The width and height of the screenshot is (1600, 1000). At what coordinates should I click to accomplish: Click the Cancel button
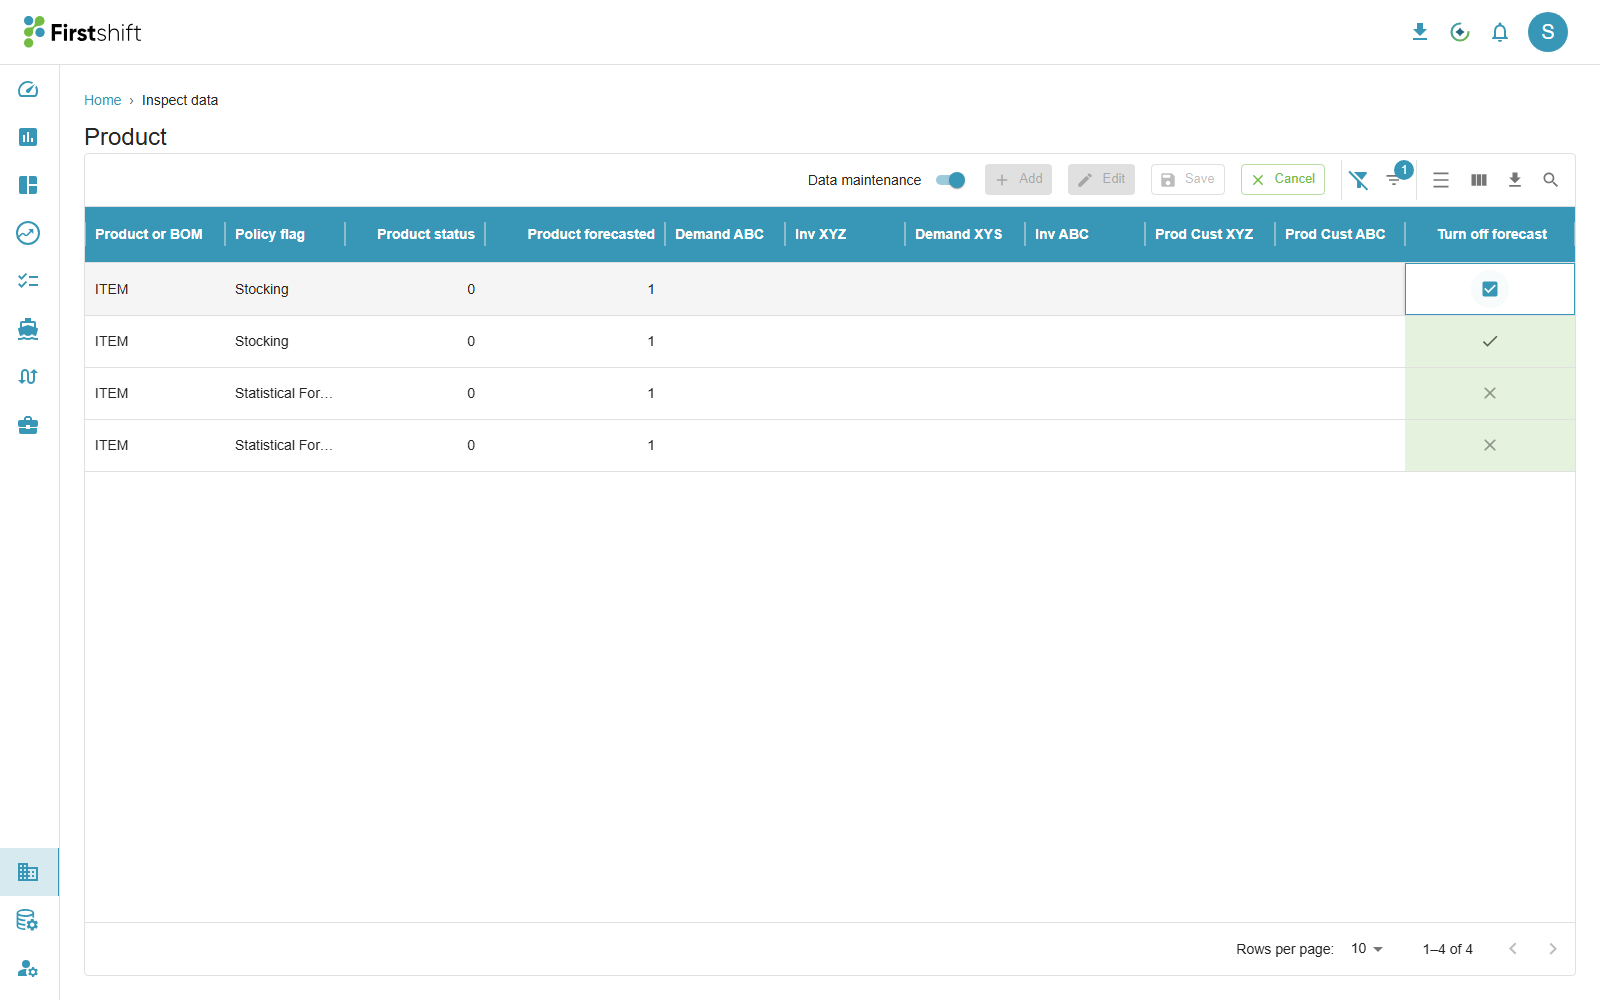tap(1283, 179)
